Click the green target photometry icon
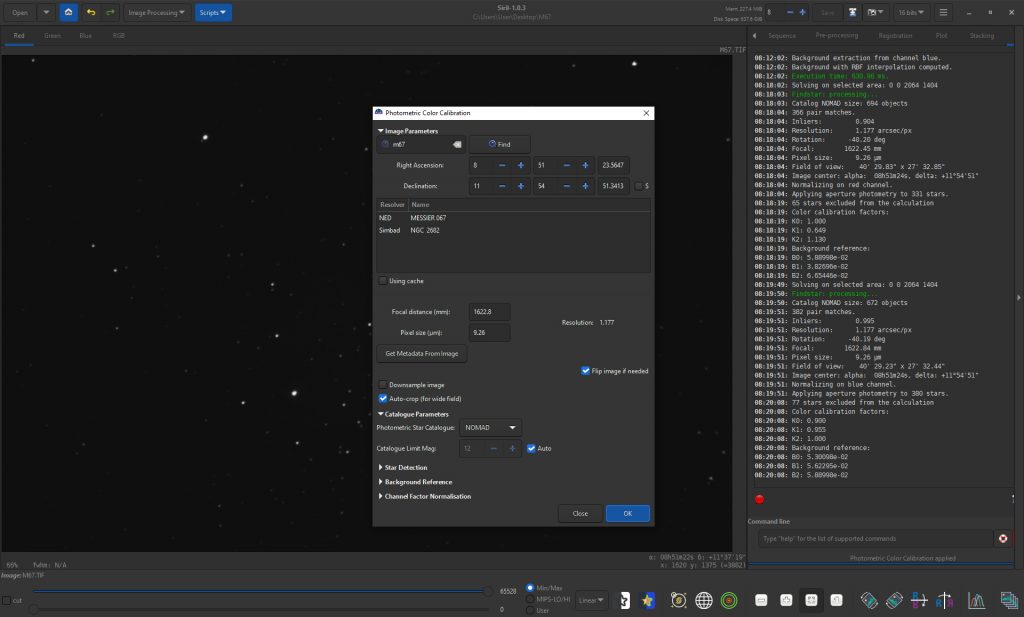 point(729,600)
